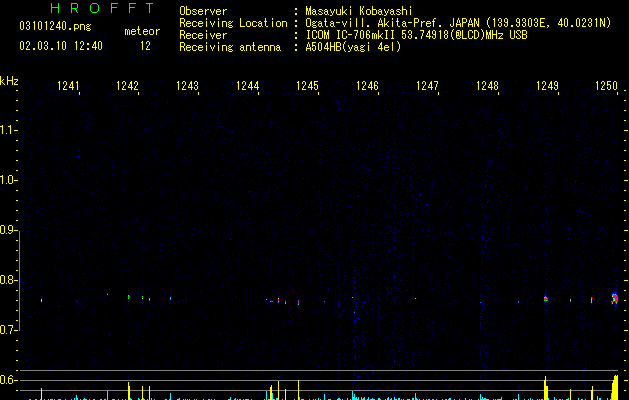Screen dimensions: 629x400
Task: Click the Observer label
Action: 203,11
